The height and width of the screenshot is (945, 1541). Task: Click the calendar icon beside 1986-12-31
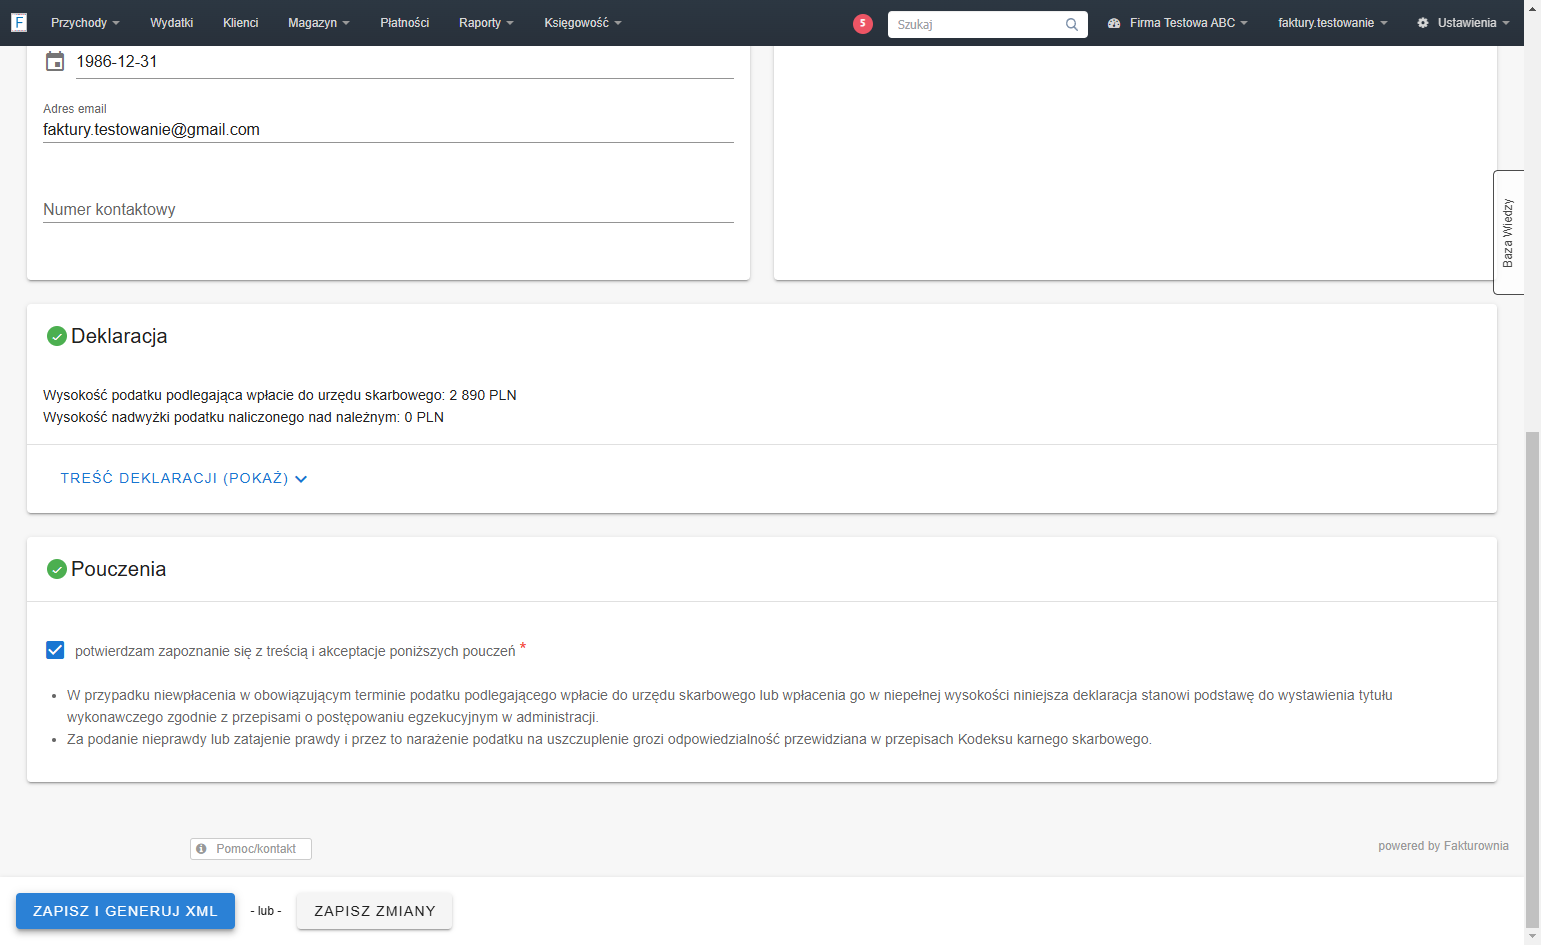(x=55, y=62)
